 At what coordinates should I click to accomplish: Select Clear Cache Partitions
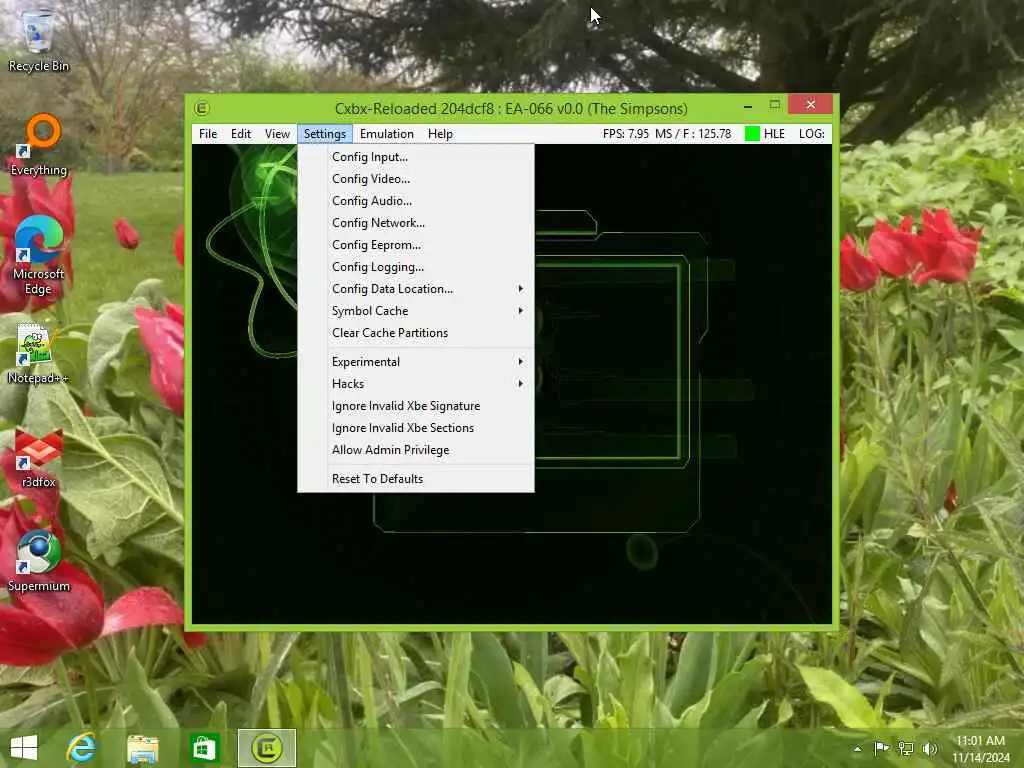tap(416, 333)
